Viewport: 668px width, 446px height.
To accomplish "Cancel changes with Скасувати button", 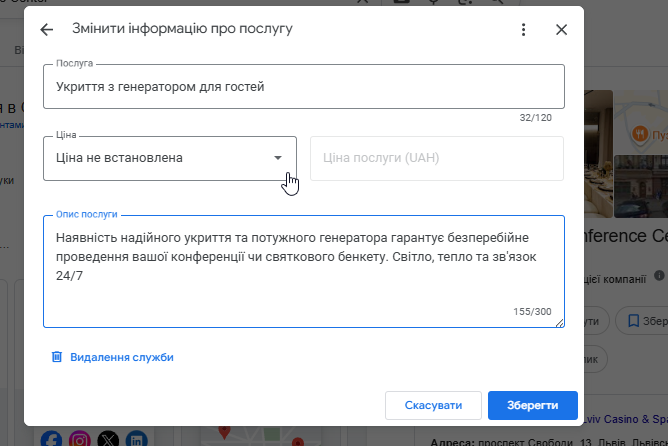I will point(433,405).
